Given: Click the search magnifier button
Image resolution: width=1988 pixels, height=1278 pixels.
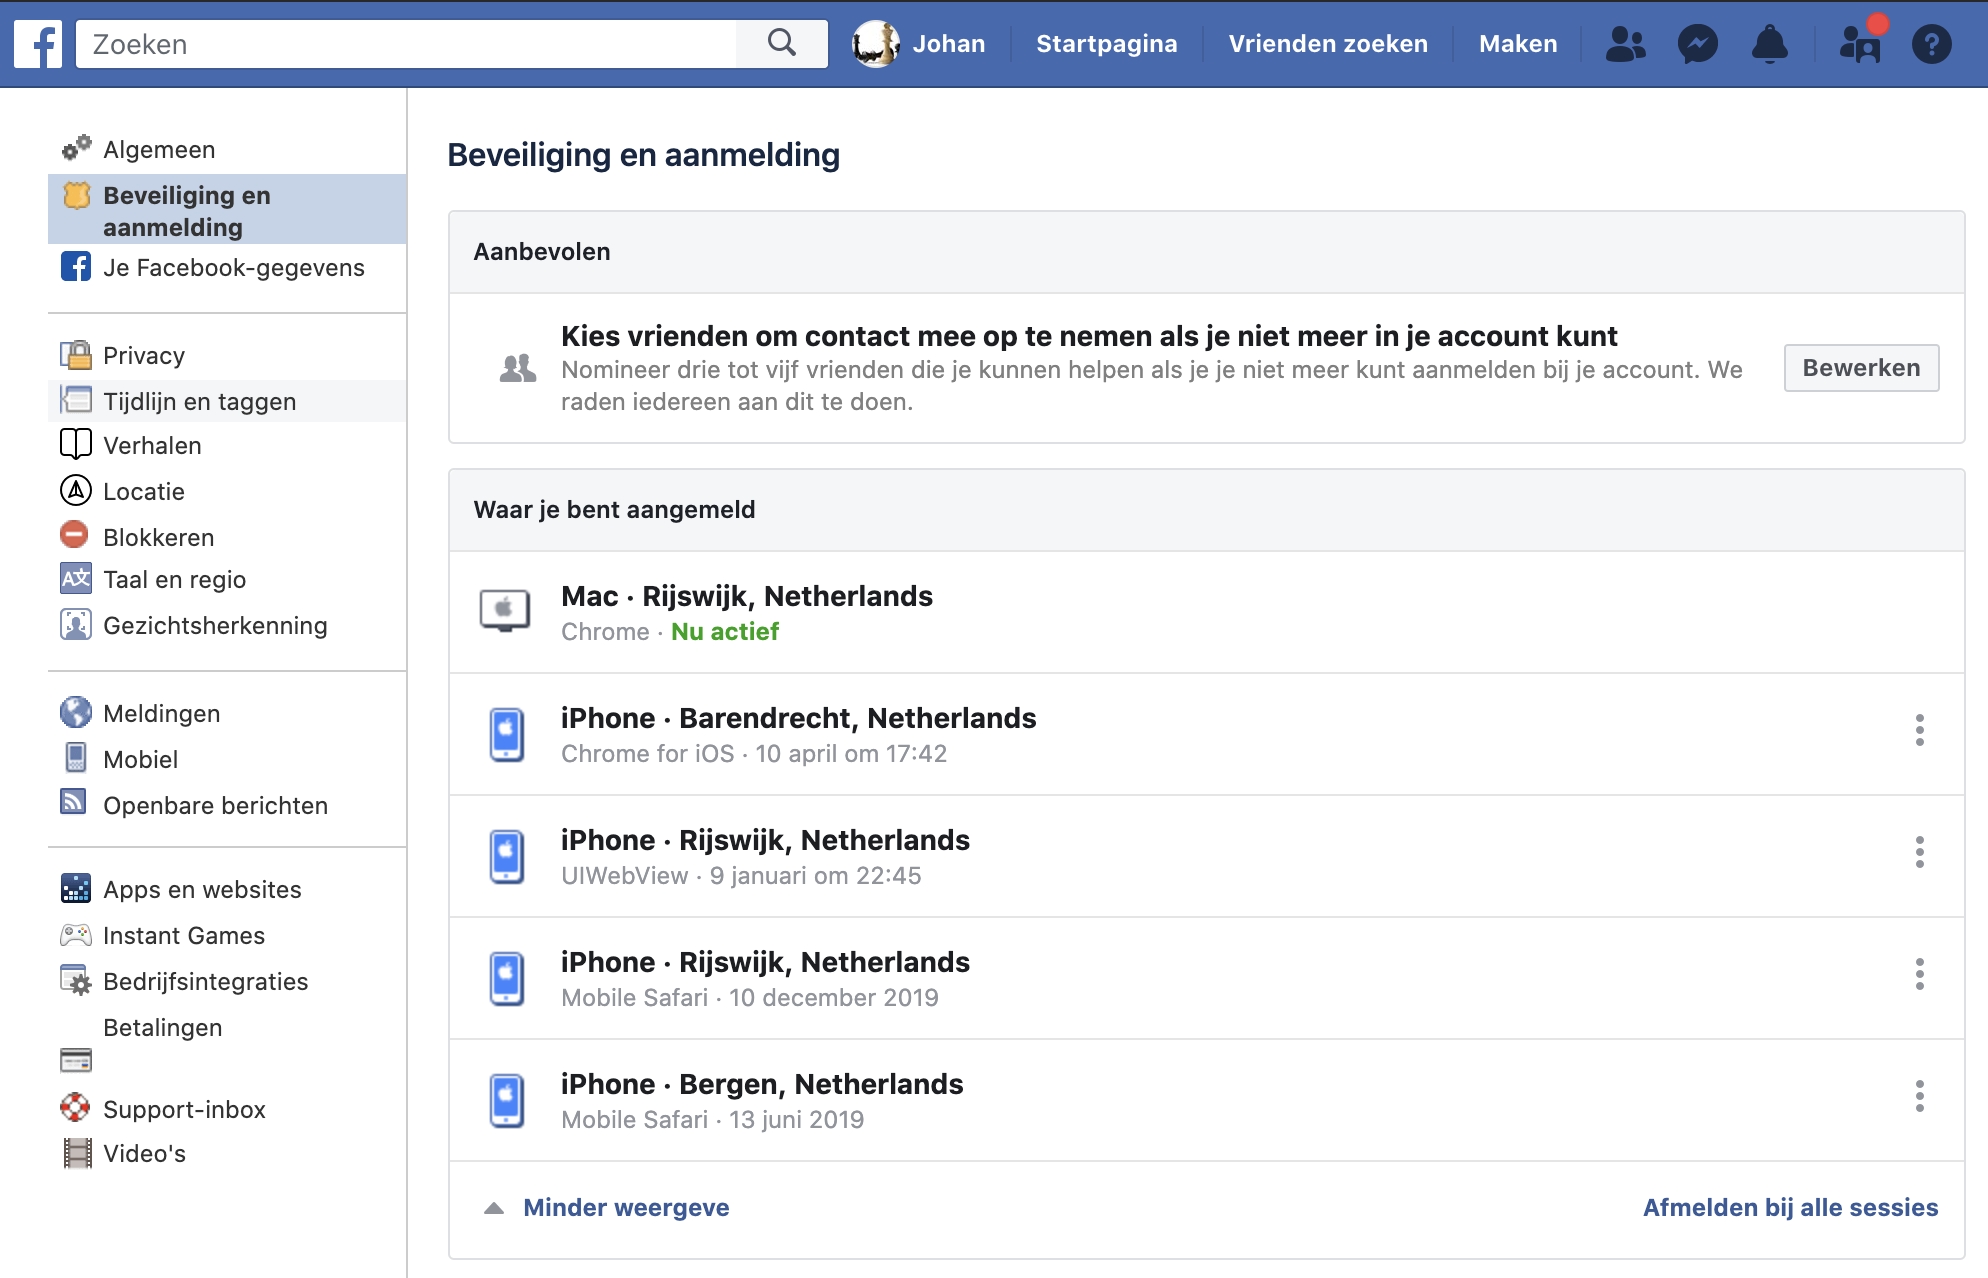Looking at the screenshot, I should point(781,44).
